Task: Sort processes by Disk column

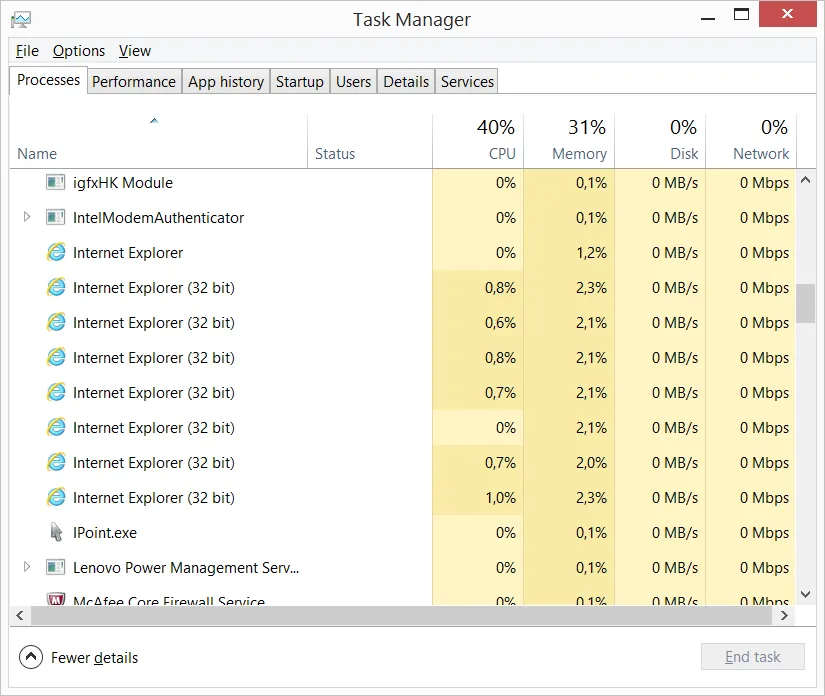Action: tap(660, 141)
